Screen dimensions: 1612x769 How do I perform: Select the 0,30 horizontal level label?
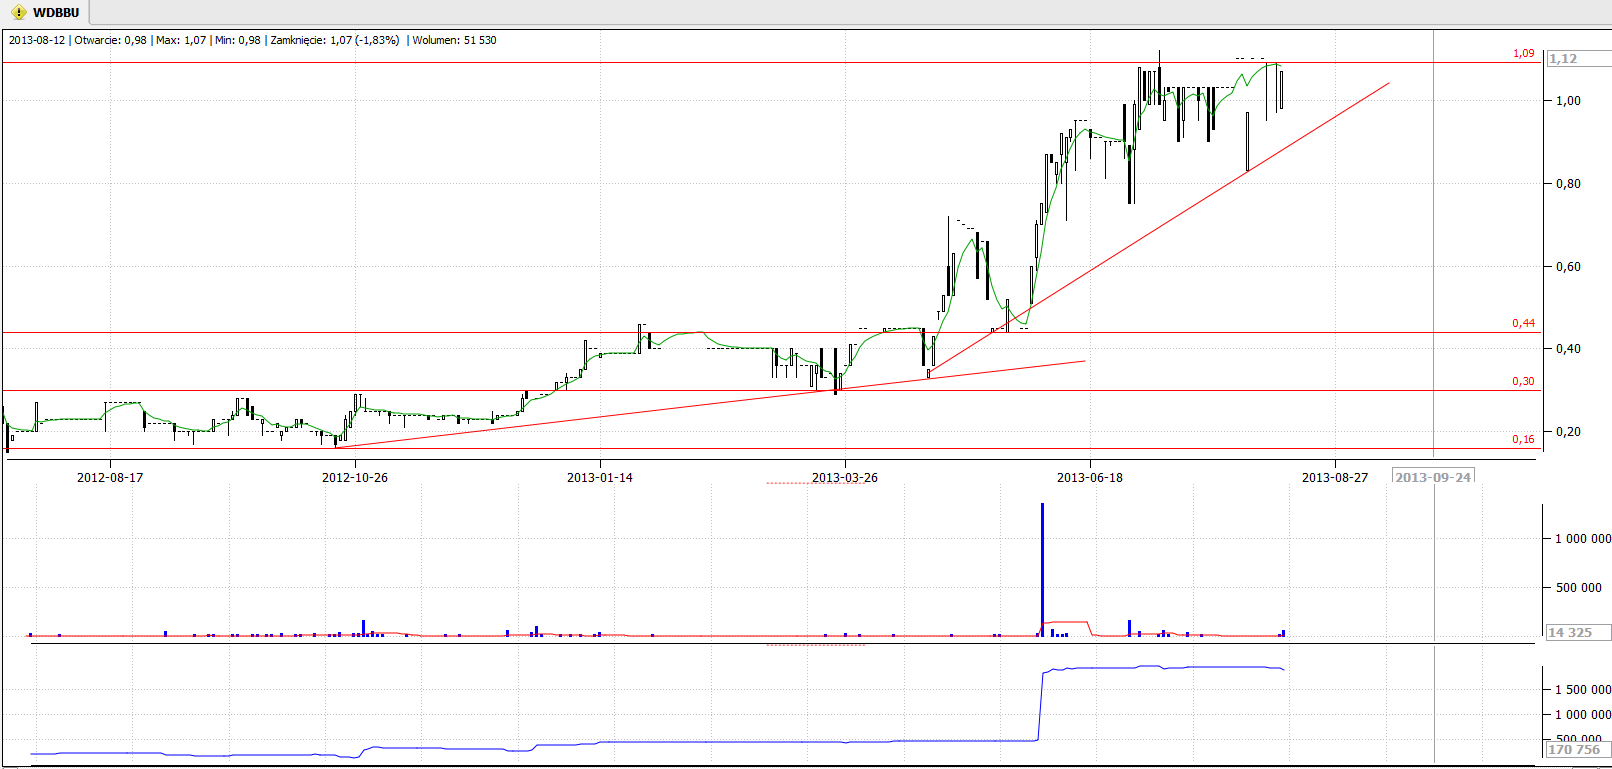tap(1523, 381)
